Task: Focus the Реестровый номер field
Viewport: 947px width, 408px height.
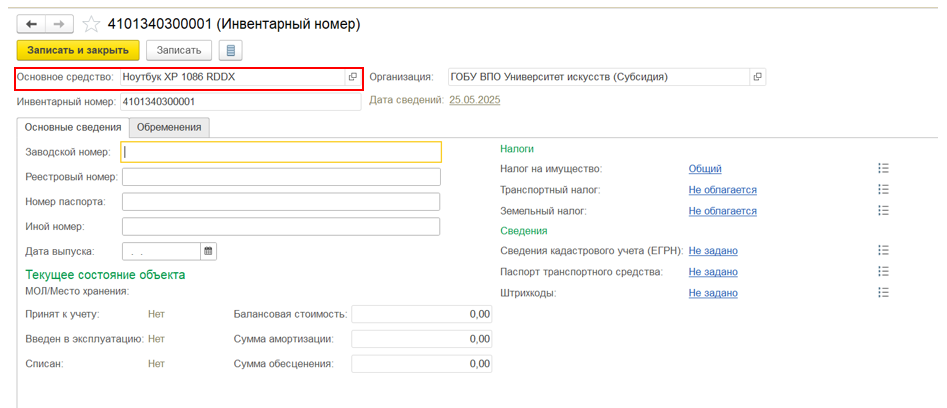Action: [281, 177]
